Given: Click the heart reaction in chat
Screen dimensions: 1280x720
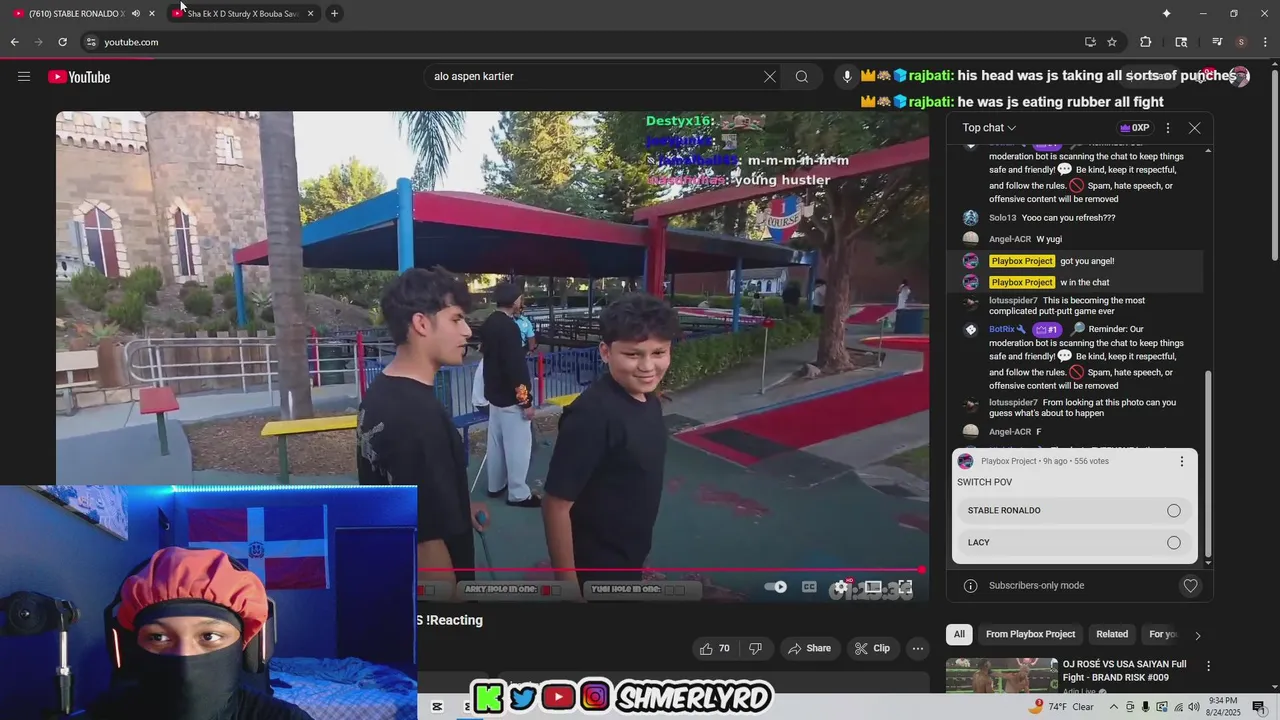Looking at the screenshot, I should [1190, 586].
